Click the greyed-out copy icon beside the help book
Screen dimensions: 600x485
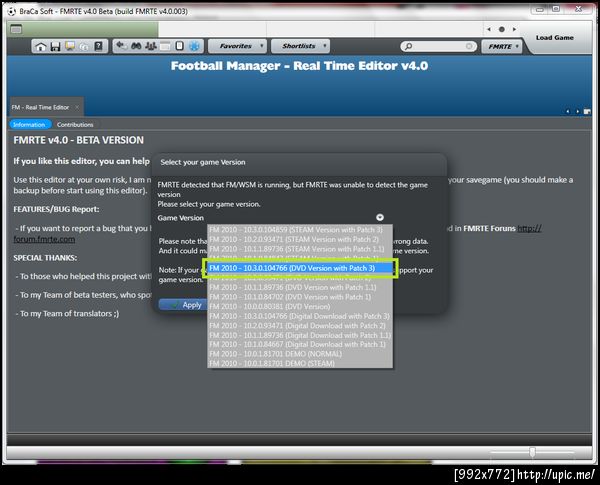coord(84,47)
